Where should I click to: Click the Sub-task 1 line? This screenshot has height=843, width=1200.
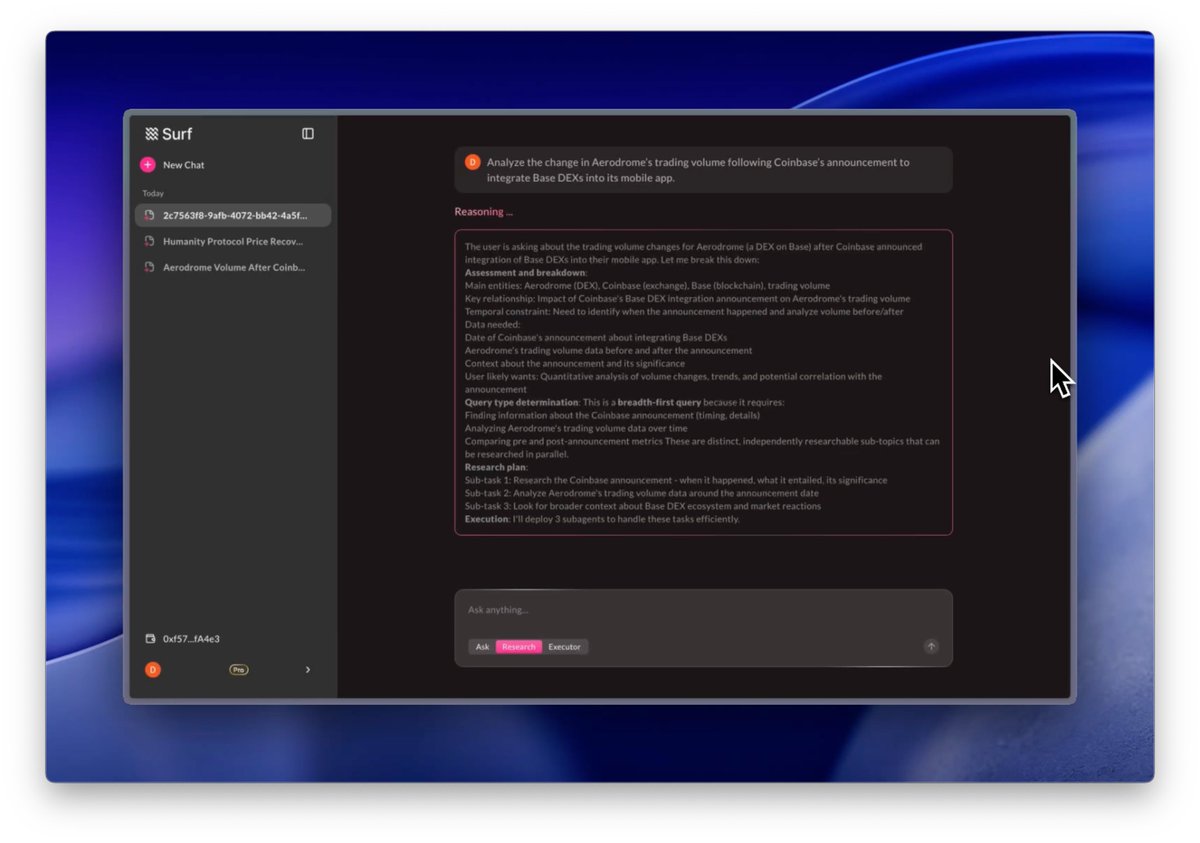point(676,480)
